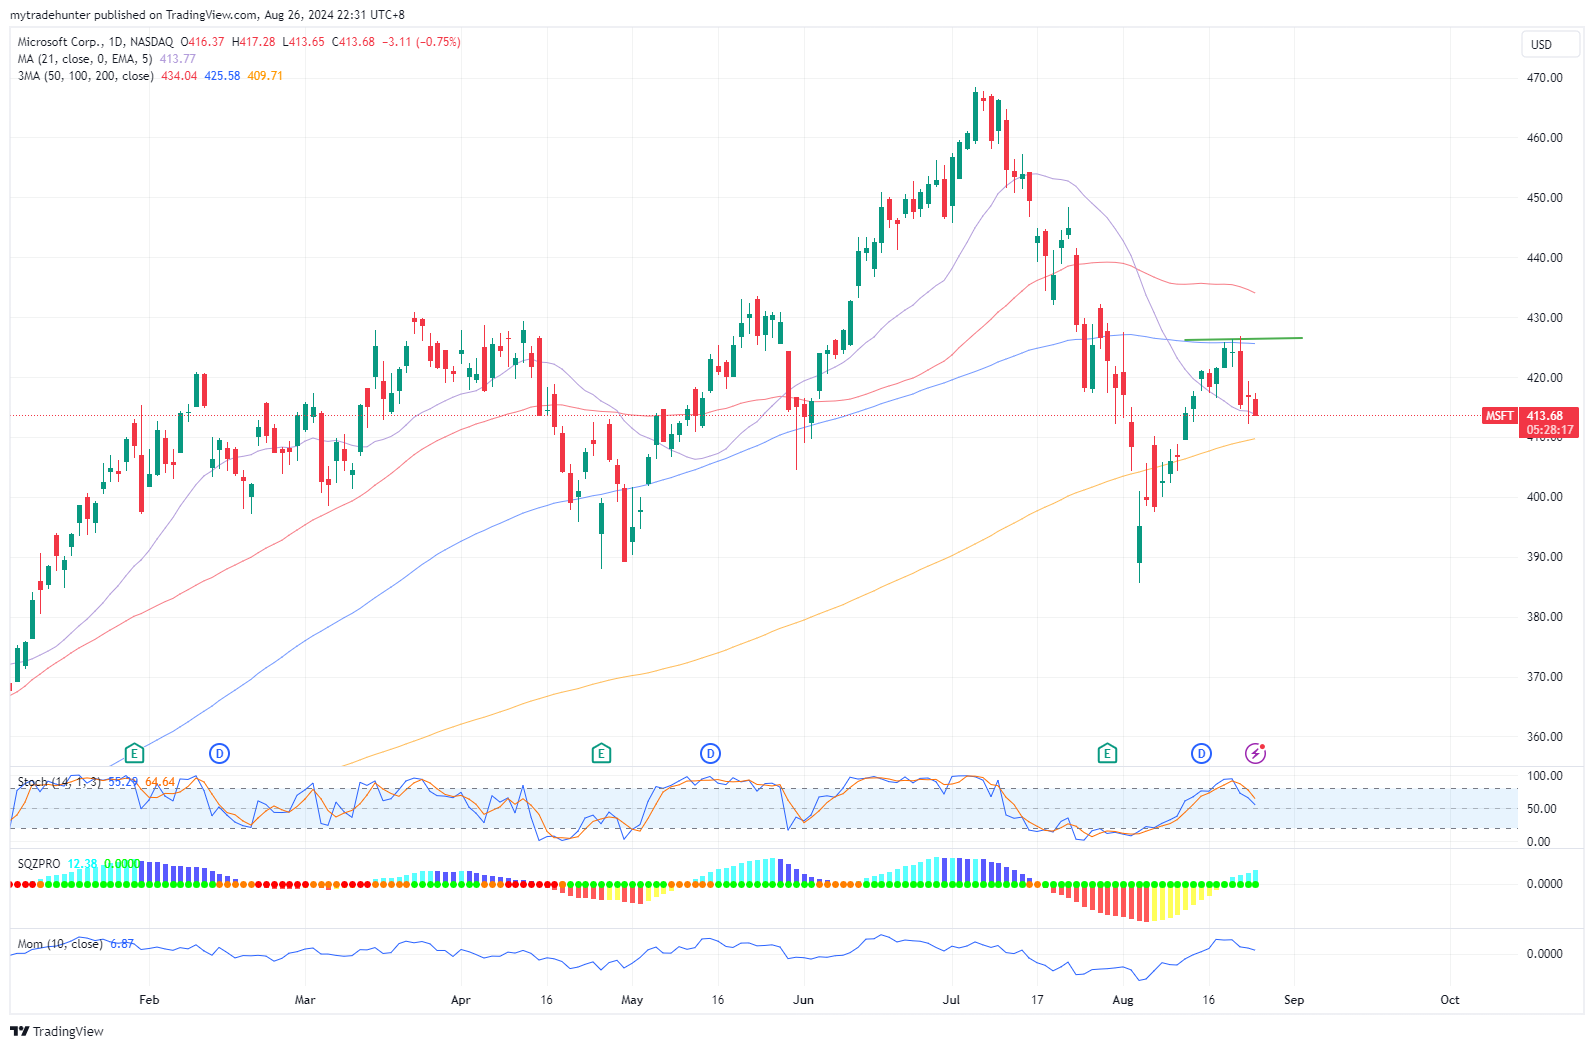Select the 3MA (50, 100, 200, close) legend
1594x1049 pixels.
click(85, 76)
